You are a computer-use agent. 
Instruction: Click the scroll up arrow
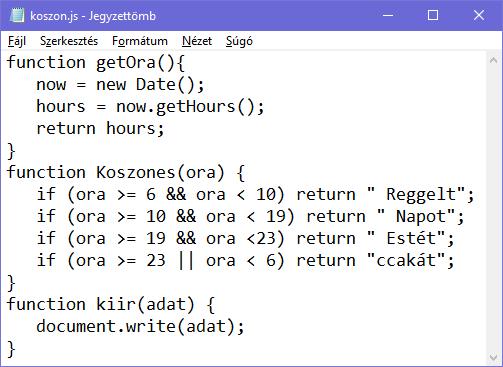[x=493, y=60]
